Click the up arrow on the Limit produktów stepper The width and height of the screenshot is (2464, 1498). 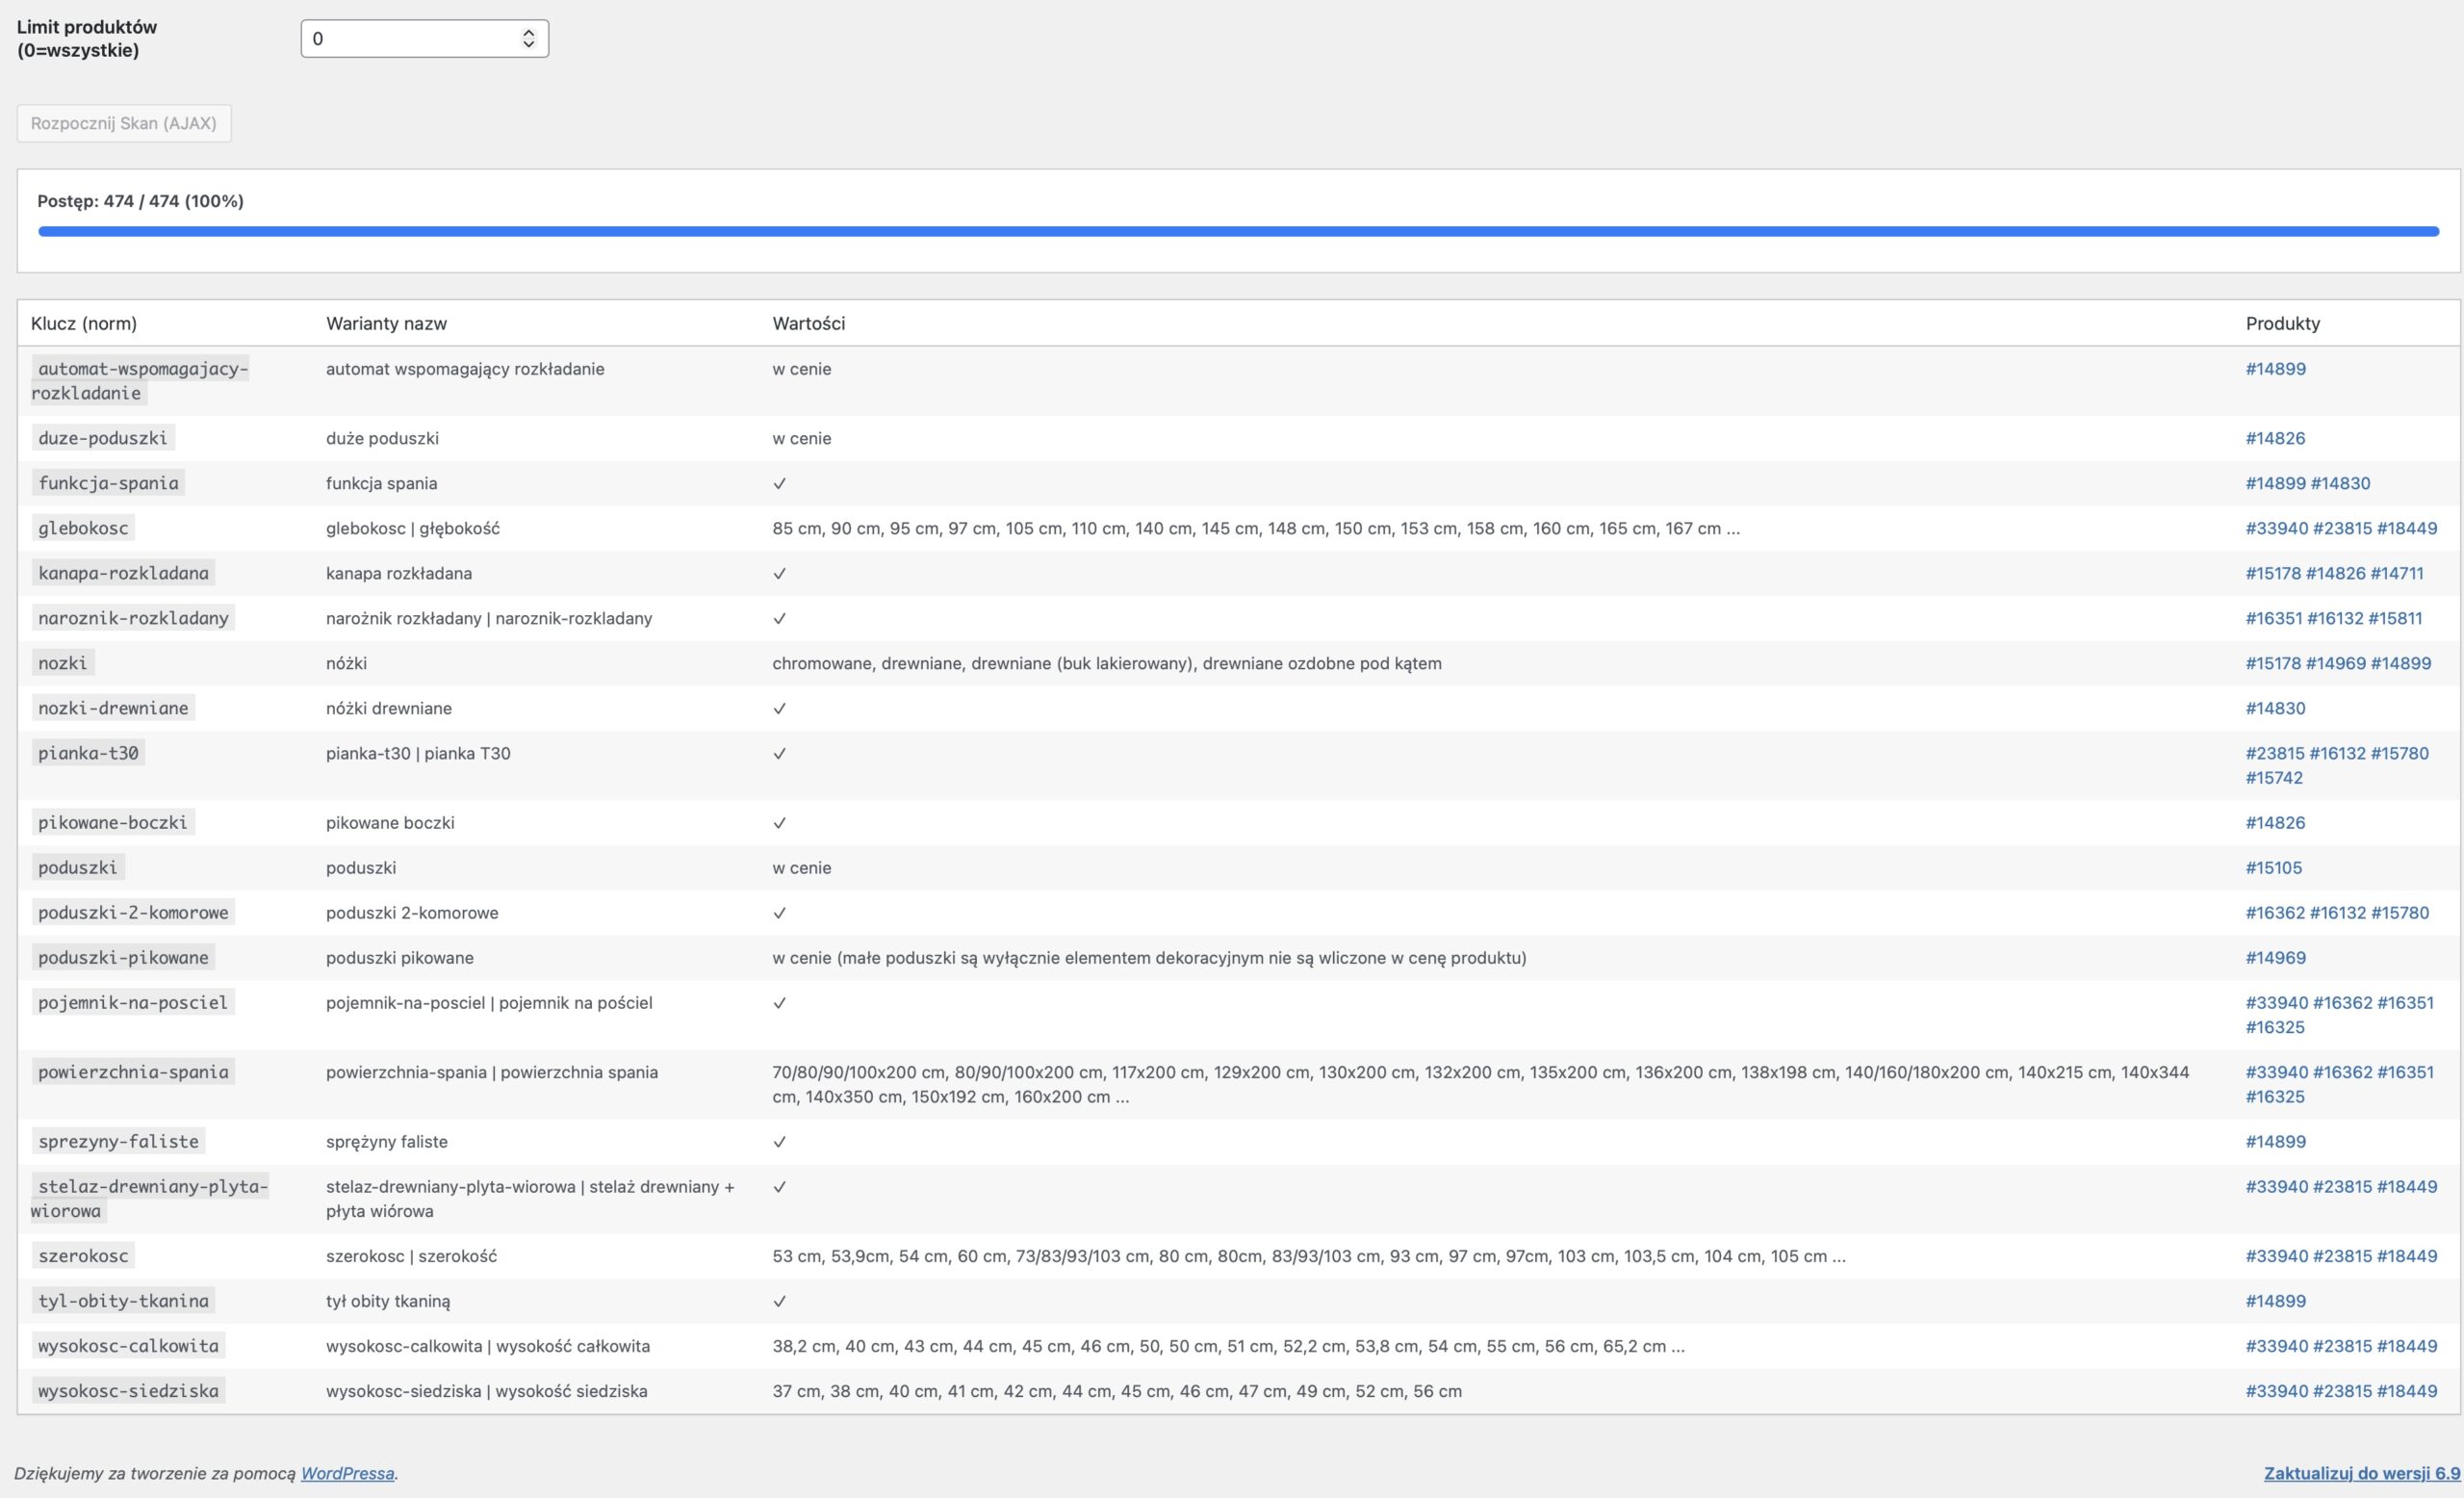pyautogui.click(x=529, y=32)
